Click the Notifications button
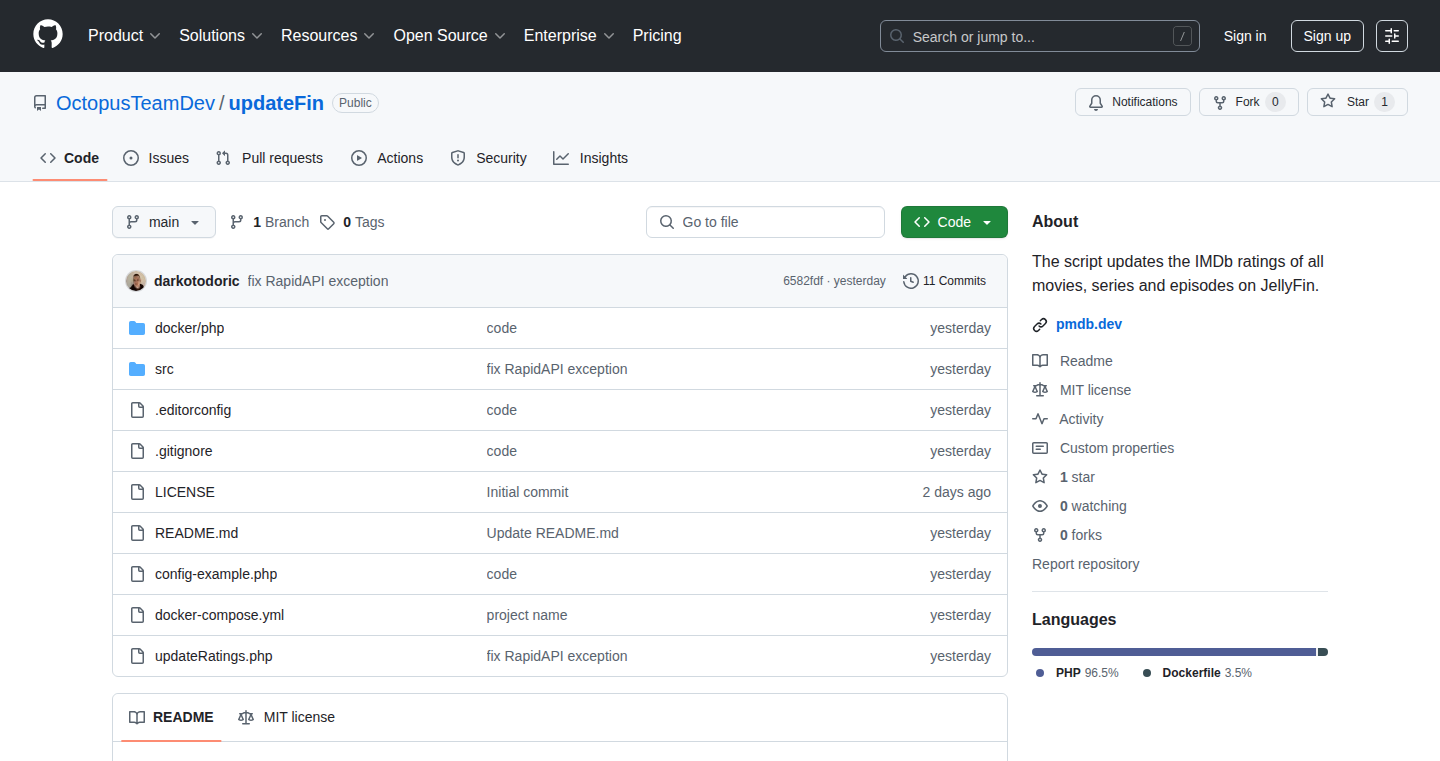The width and height of the screenshot is (1440, 761). 1133,102
